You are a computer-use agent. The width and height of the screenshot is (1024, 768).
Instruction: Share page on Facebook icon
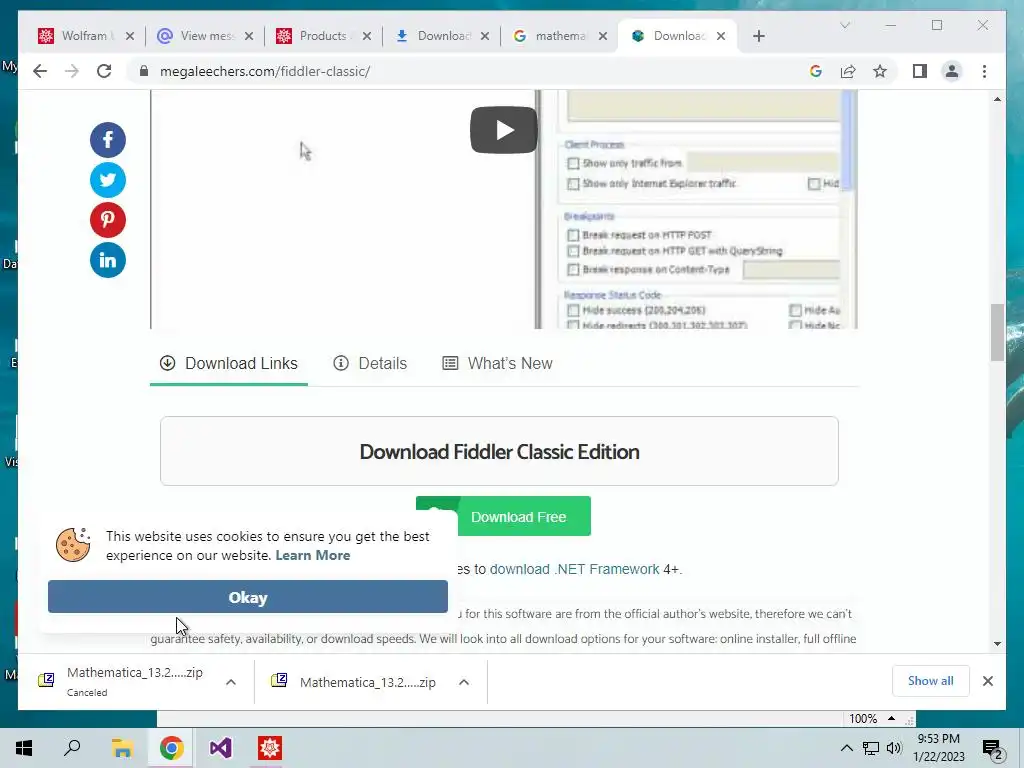coord(108,140)
